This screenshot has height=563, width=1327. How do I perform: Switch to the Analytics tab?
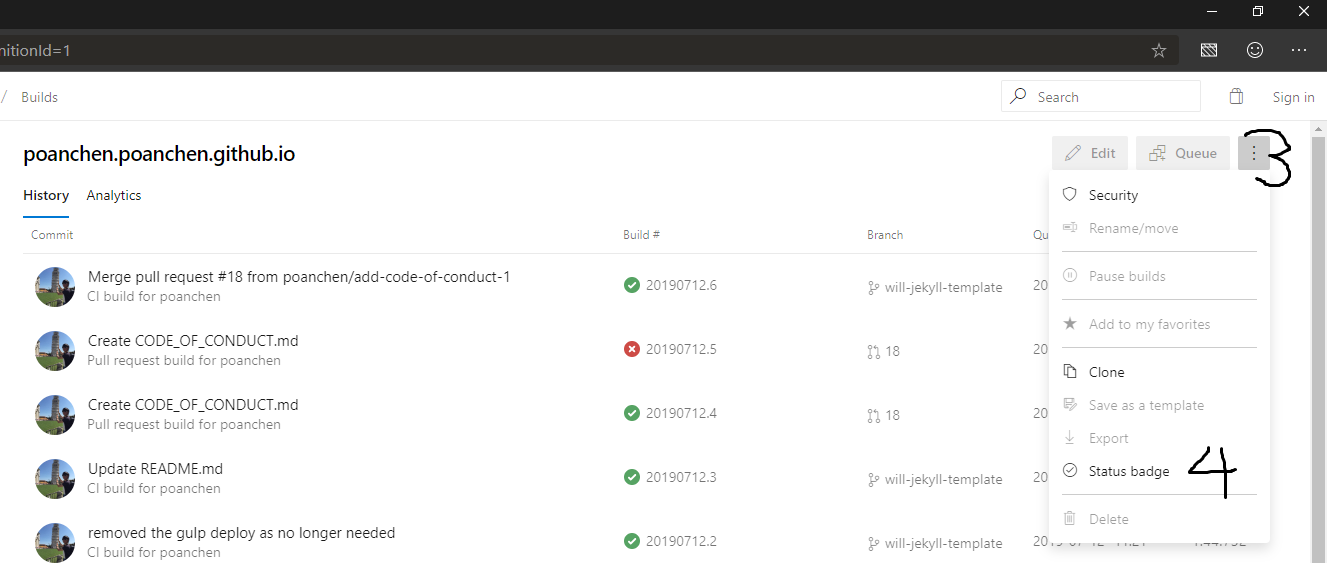(x=114, y=195)
